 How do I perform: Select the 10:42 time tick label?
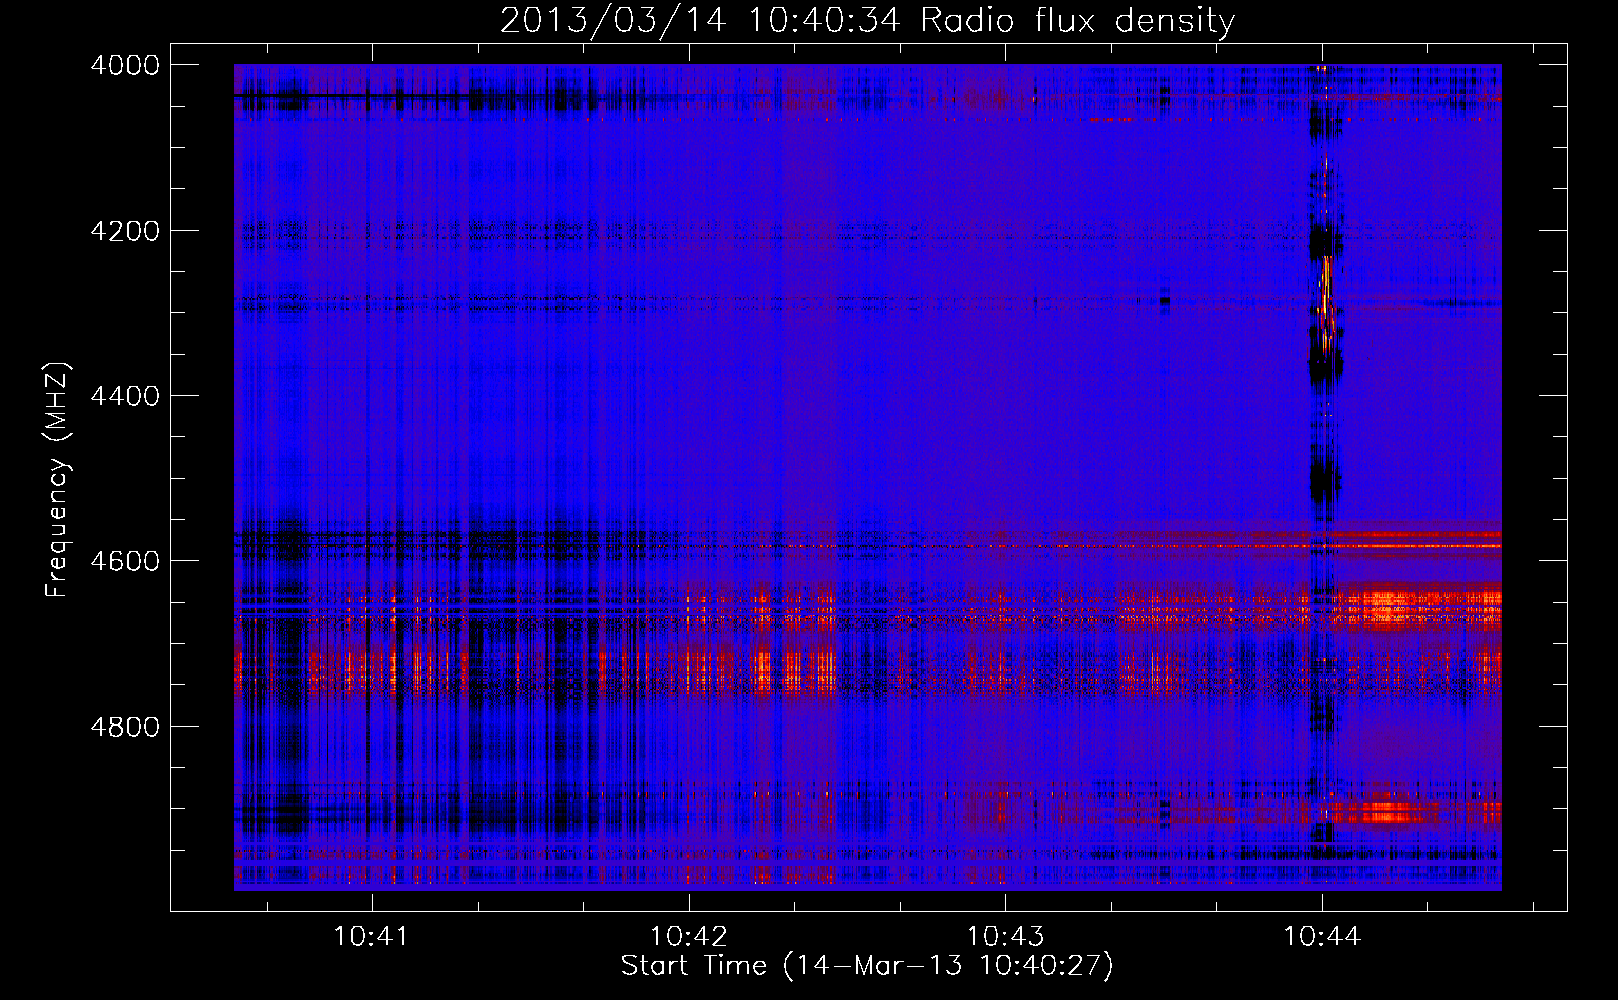(x=688, y=937)
